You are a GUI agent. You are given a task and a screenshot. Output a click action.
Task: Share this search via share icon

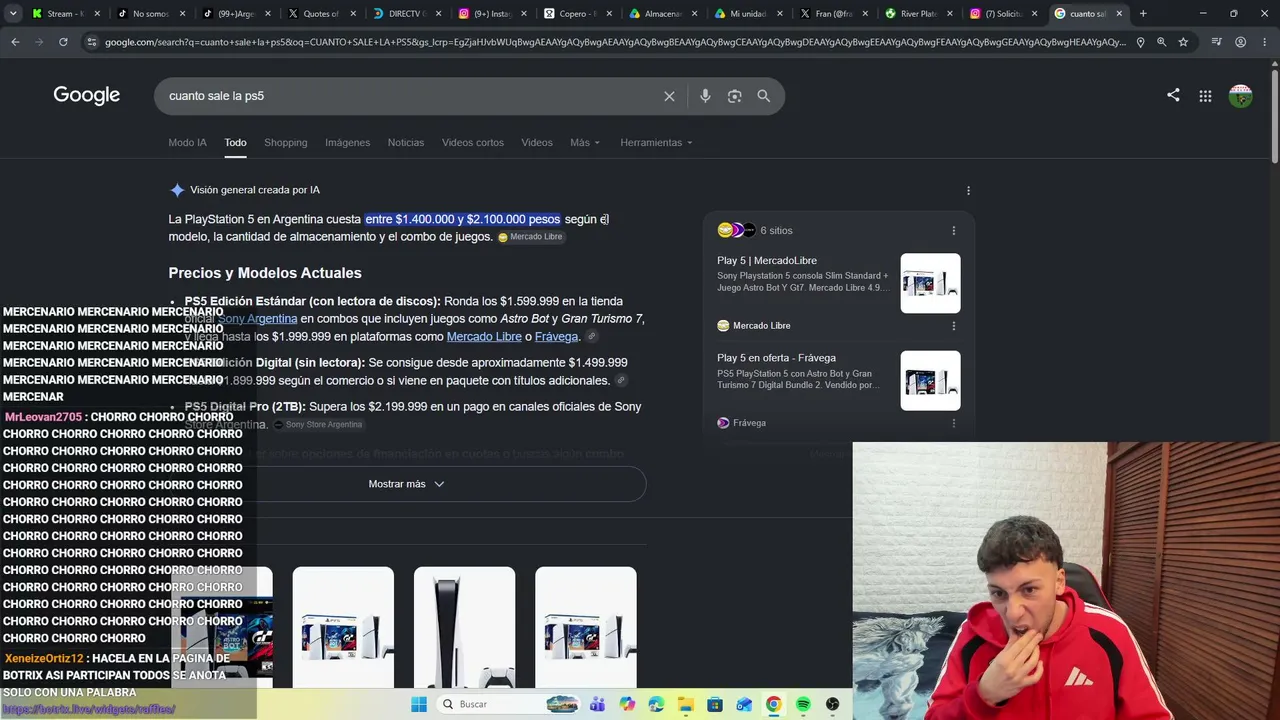pos(1173,95)
